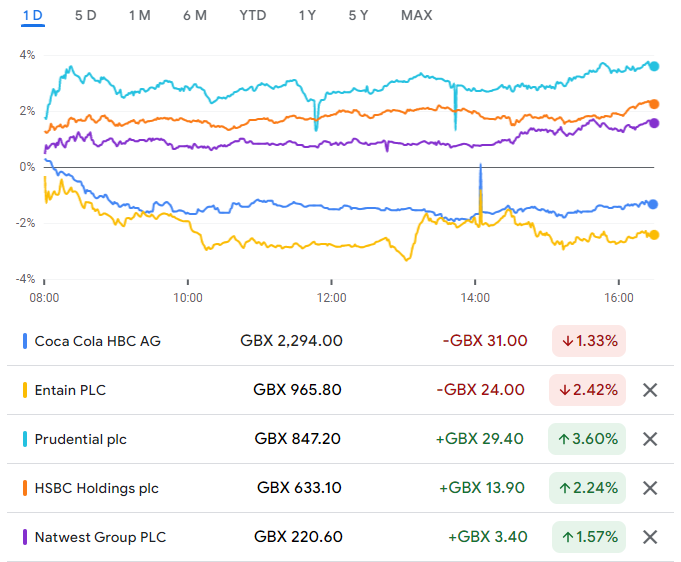Click Entain's 2.42% down badge
Viewport: 681px width, 562px height.
pos(587,390)
